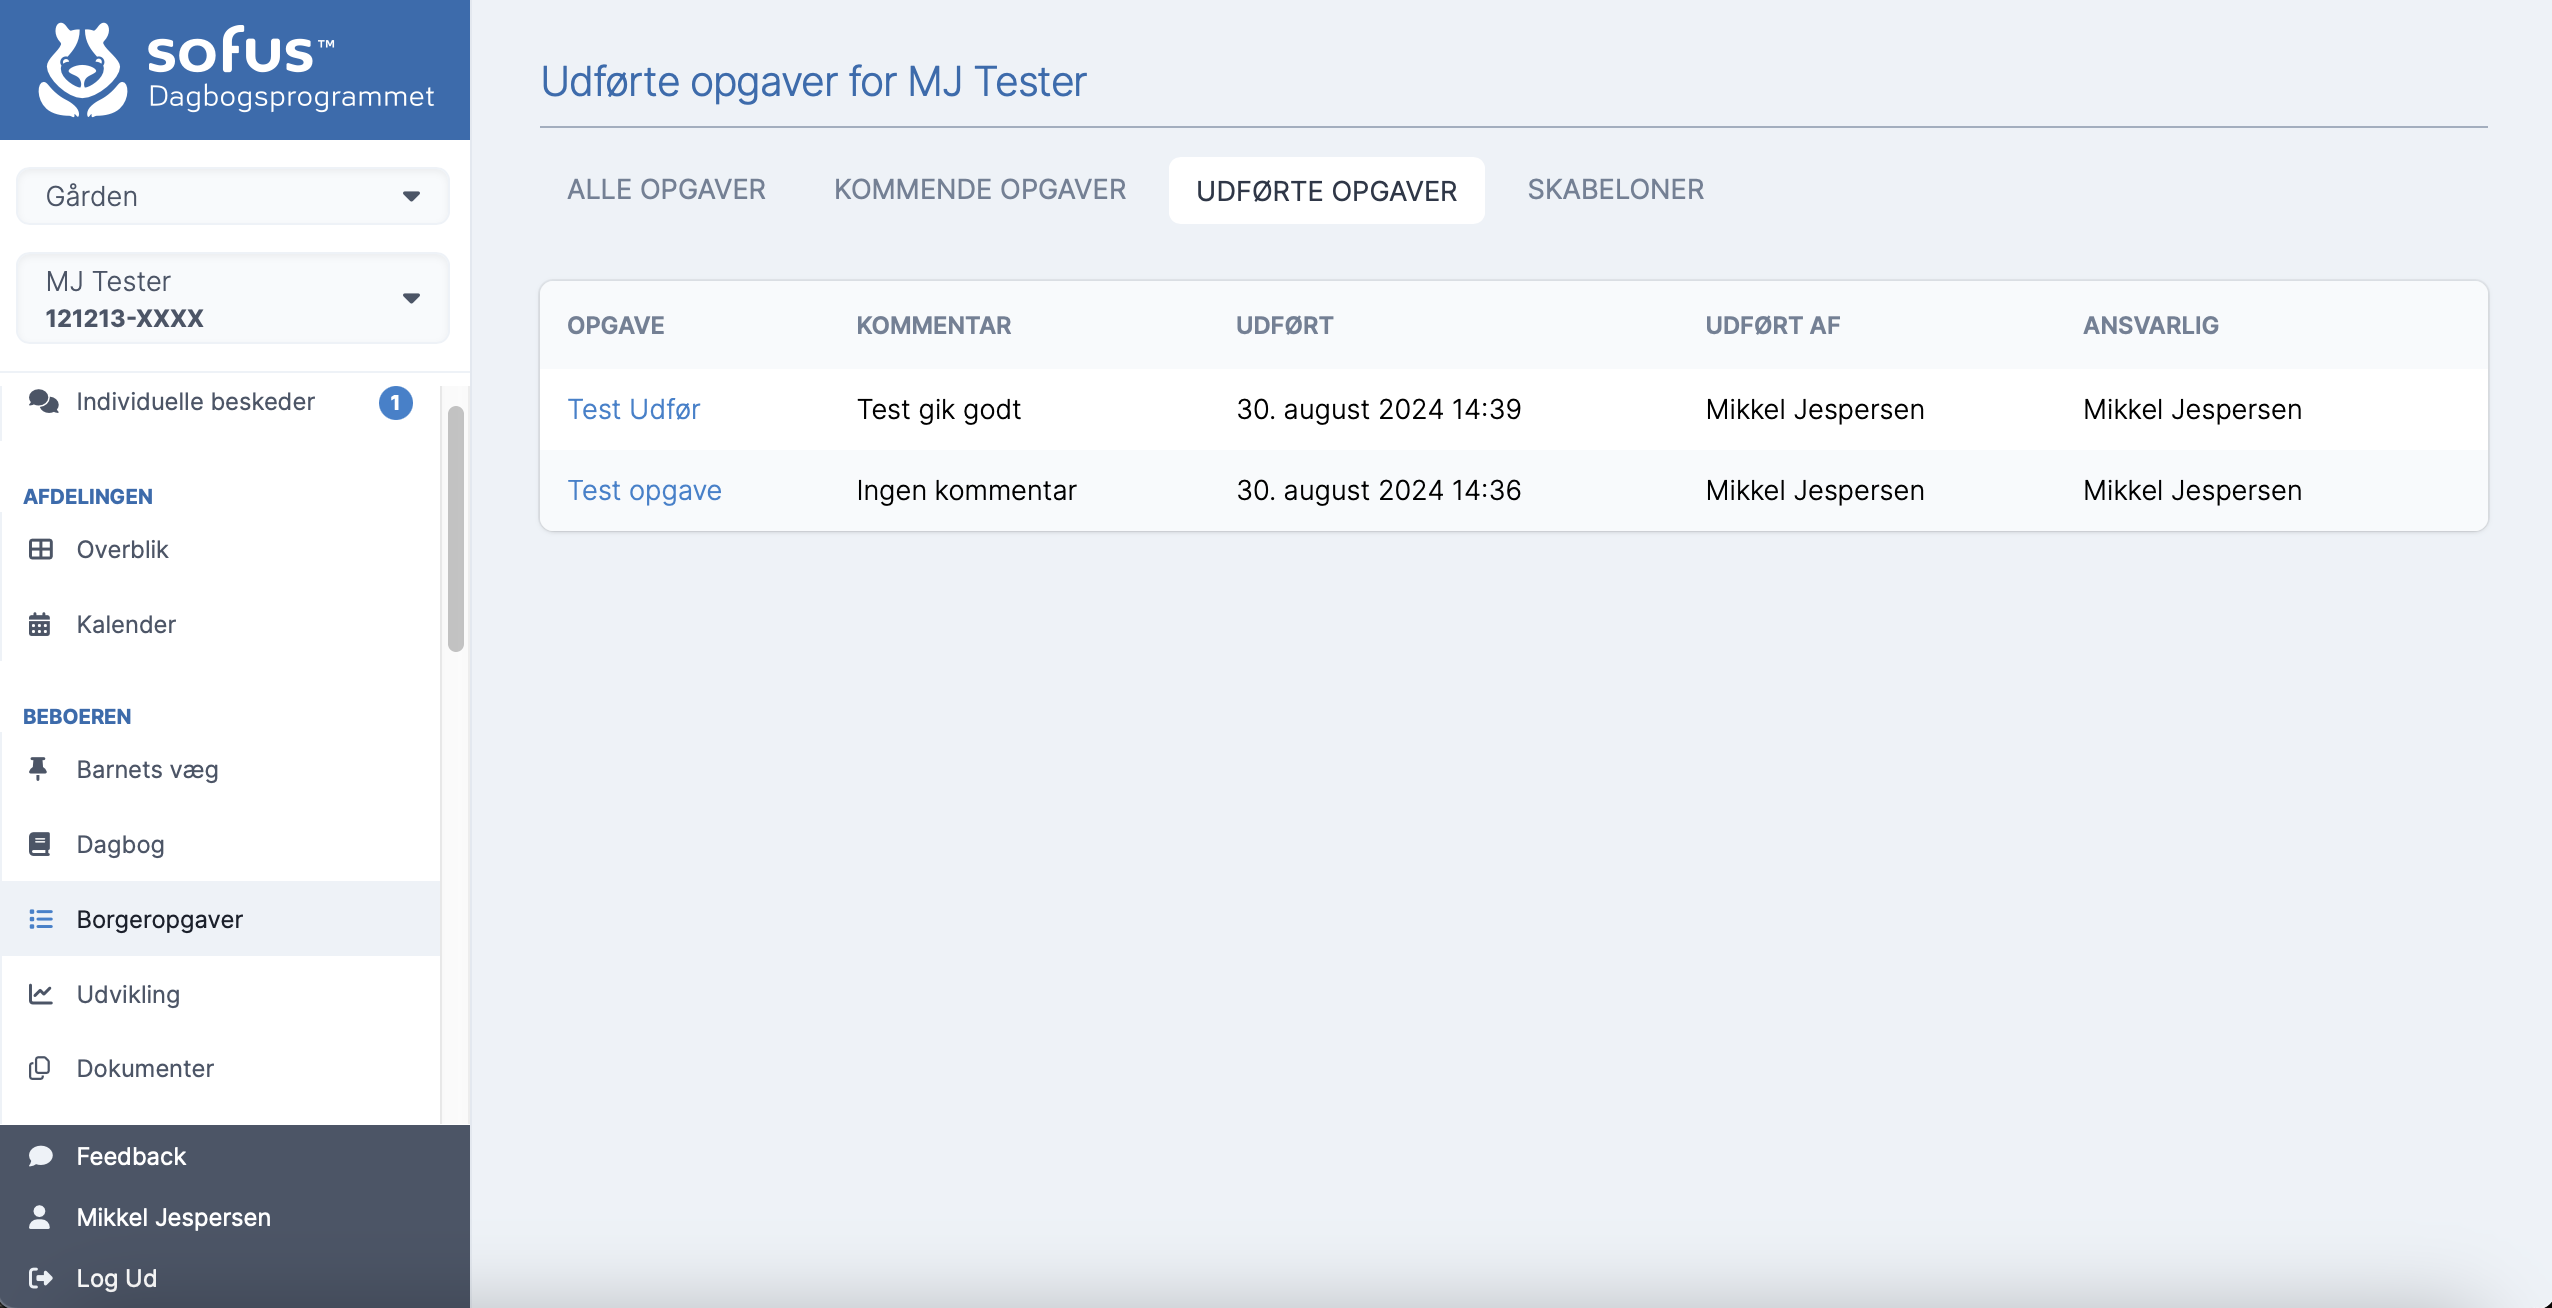The image size is (2552, 1308).
Task: Click the Udvikling chart icon
Action: point(41,994)
